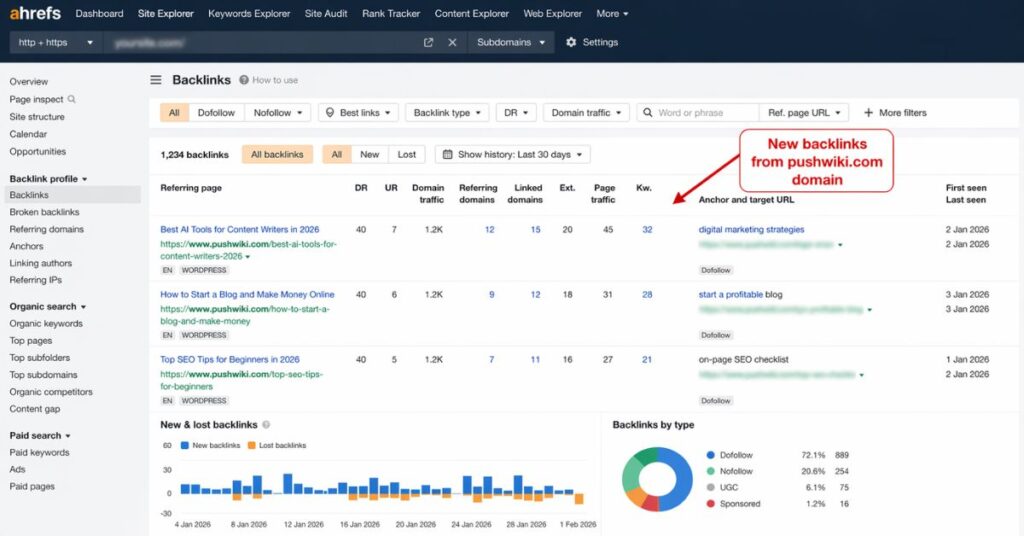
Task: Open Content Explorer tab
Action: pyautogui.click(x=472, y=13)
